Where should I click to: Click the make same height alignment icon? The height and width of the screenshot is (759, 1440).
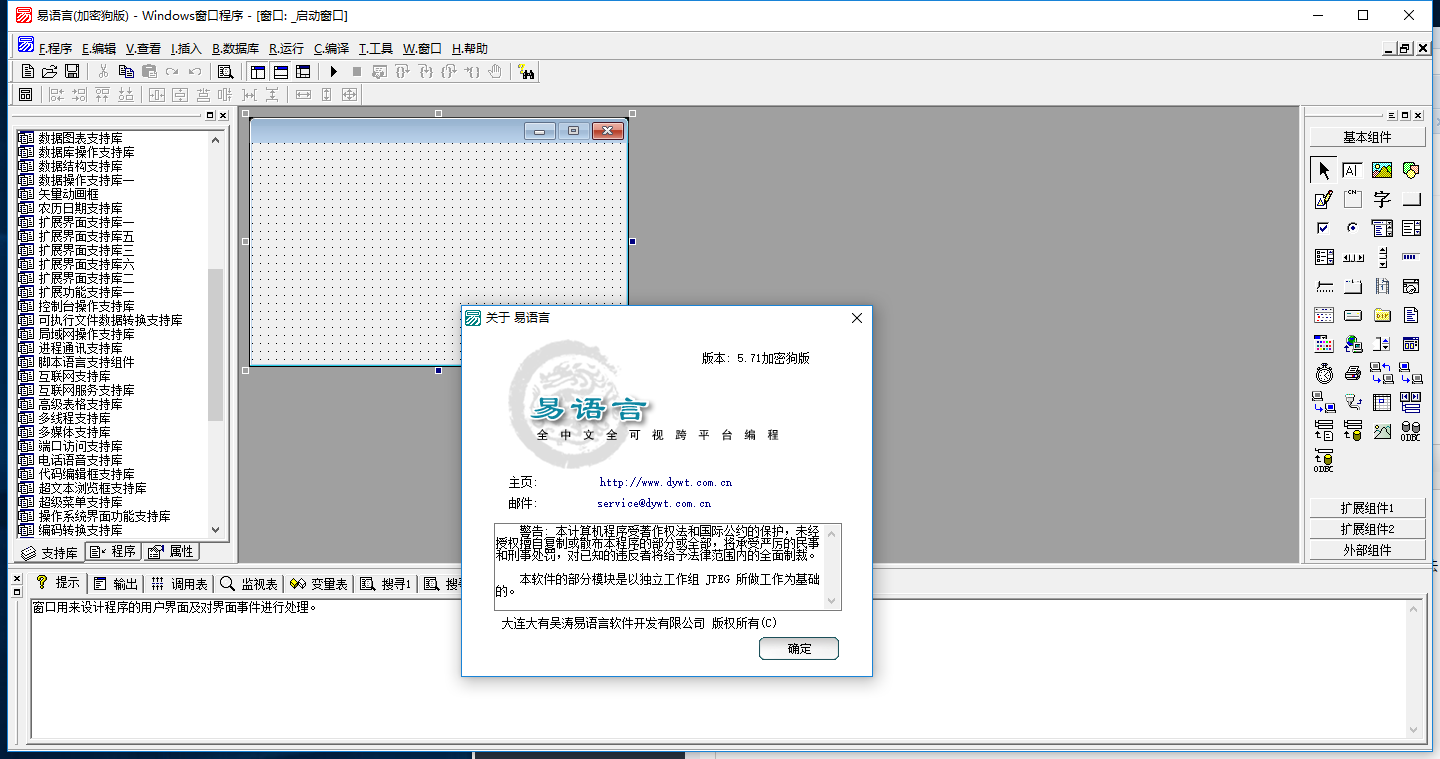click(326, 94)
